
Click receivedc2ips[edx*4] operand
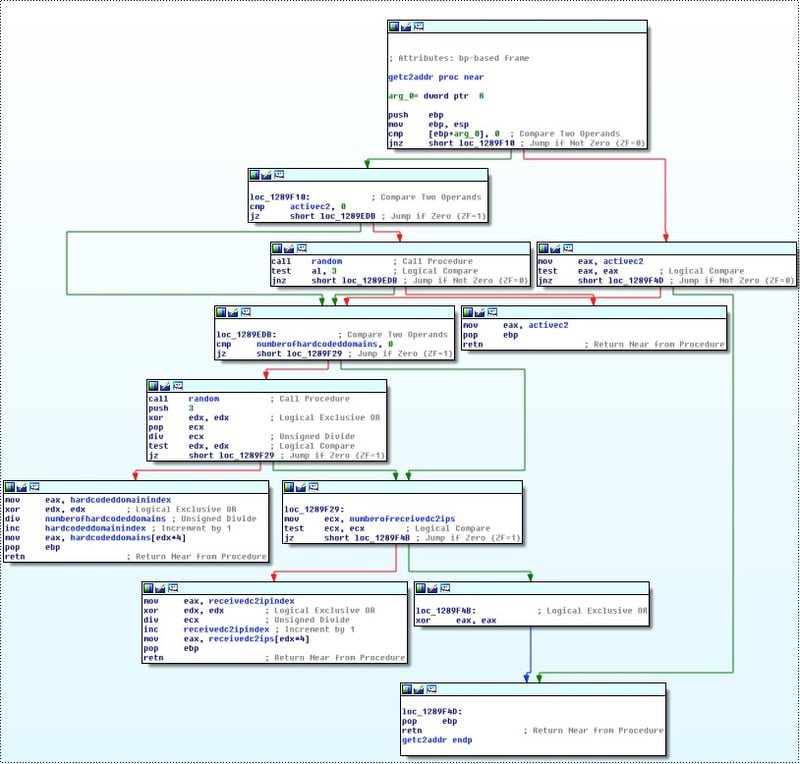click(237, 638)
